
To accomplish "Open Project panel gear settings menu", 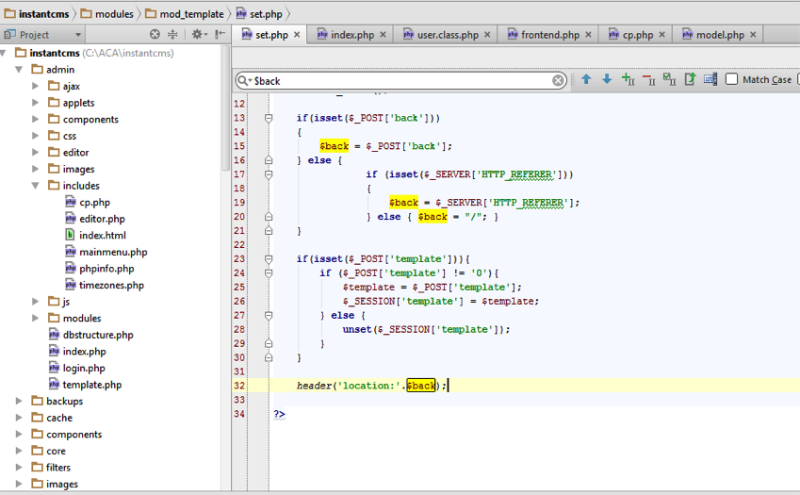I will coord(198,34).
